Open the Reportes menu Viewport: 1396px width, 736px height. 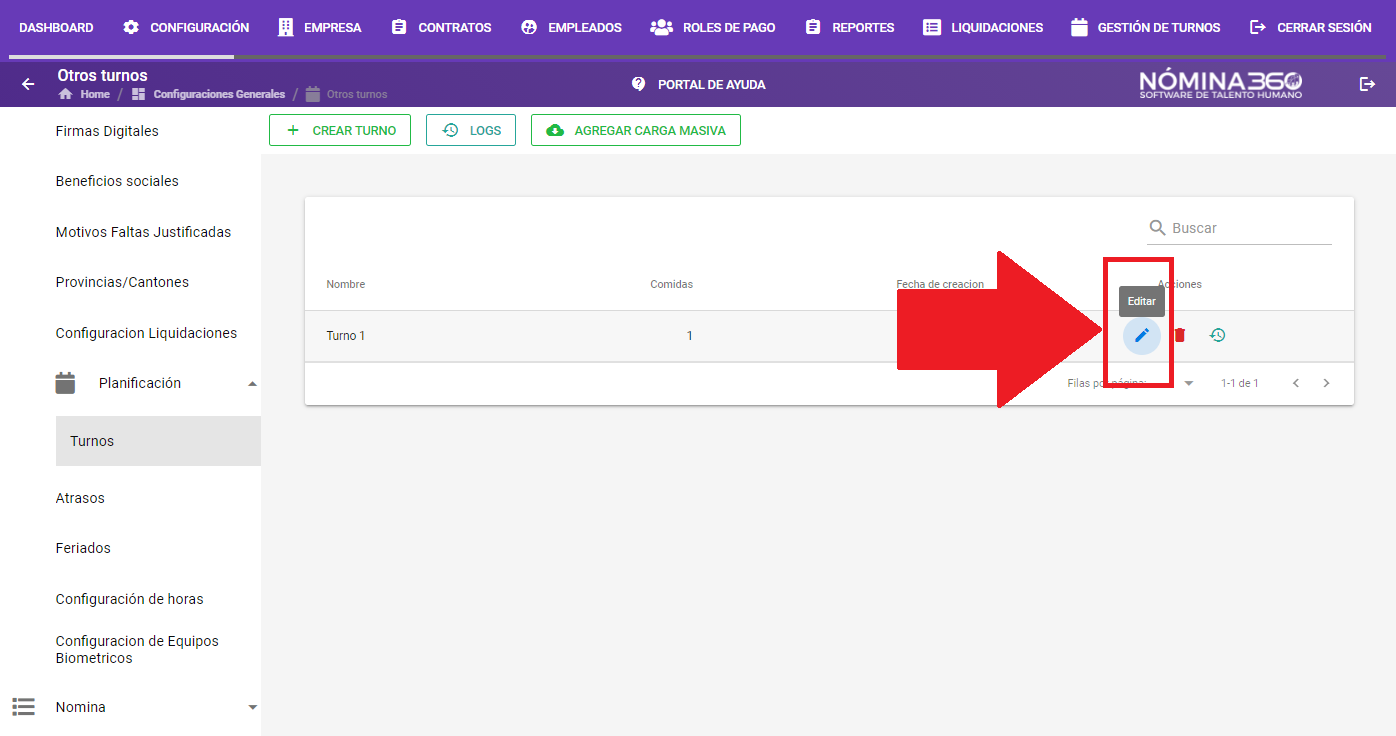(849, 28)
